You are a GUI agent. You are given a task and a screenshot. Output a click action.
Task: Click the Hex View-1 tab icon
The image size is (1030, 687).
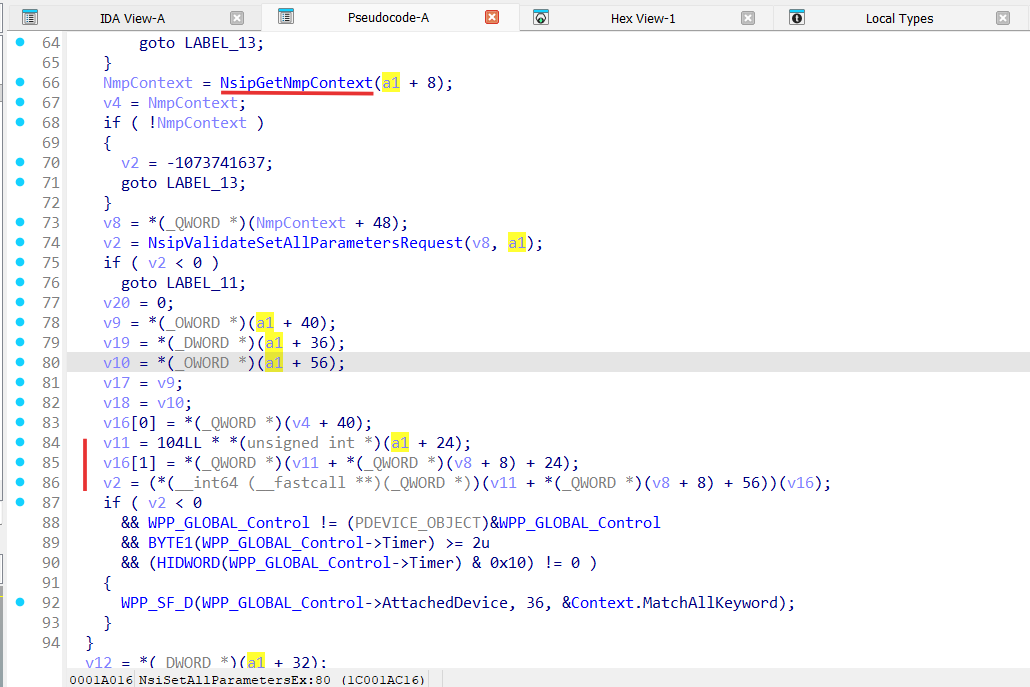coord(541,18)
